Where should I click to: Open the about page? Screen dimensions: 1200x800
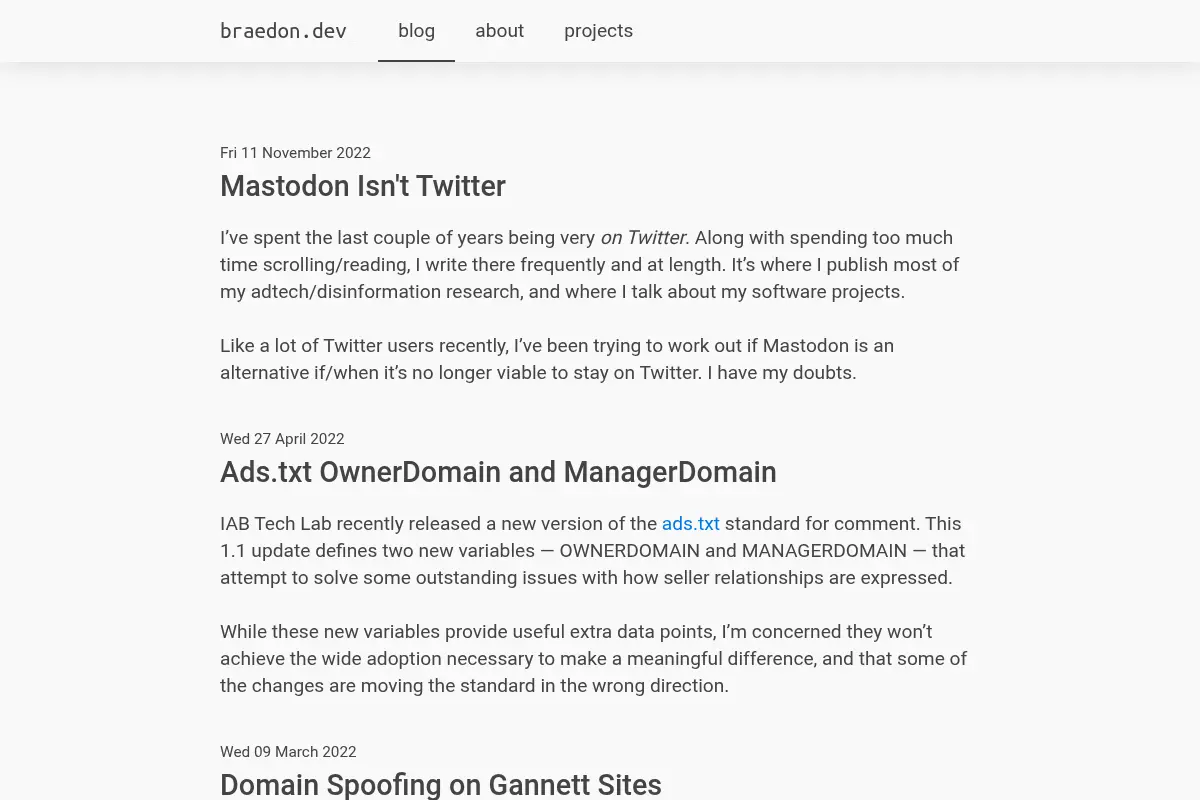(499, 31)
